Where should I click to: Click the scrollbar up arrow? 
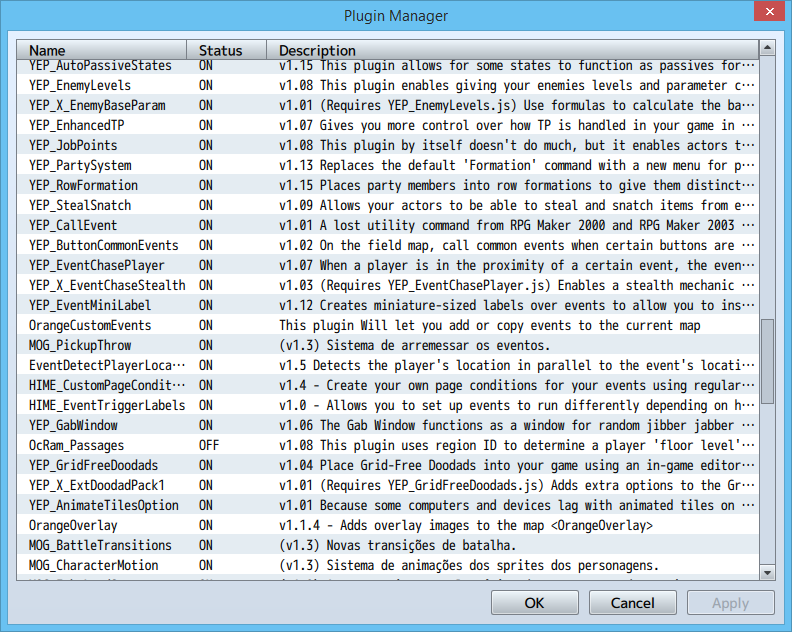pyautogui.click(x=767, y=48)
